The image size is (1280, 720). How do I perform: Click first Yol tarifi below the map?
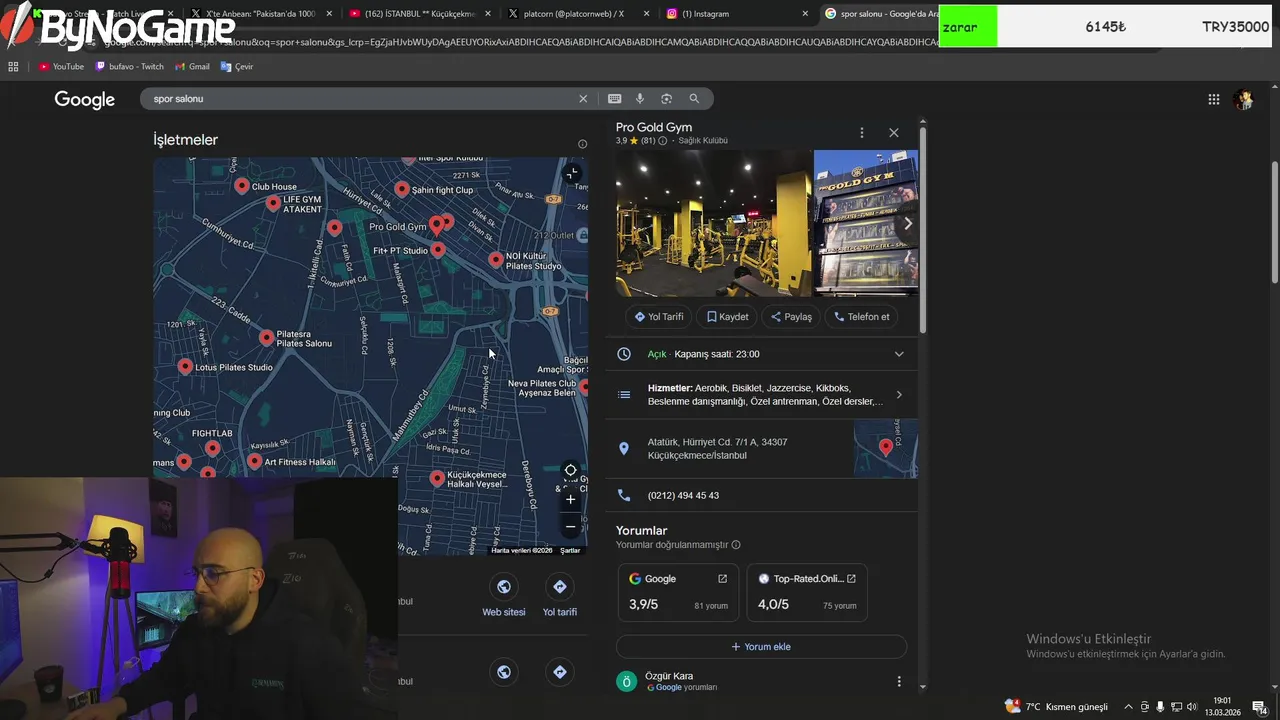point(559,595)
